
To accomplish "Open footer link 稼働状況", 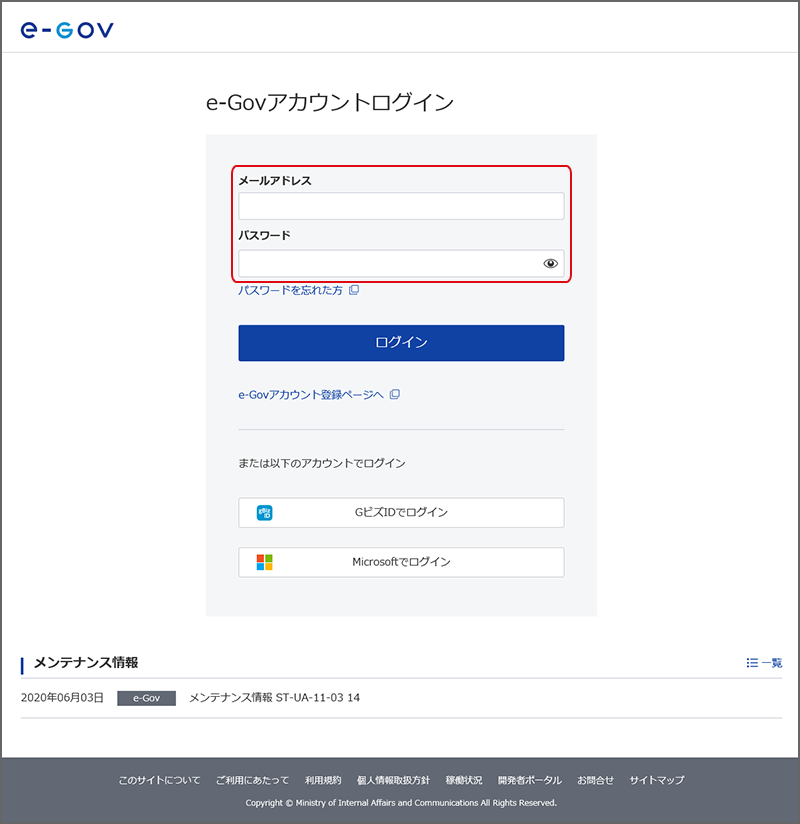I will pyautogui.click(x=464, y=780).
